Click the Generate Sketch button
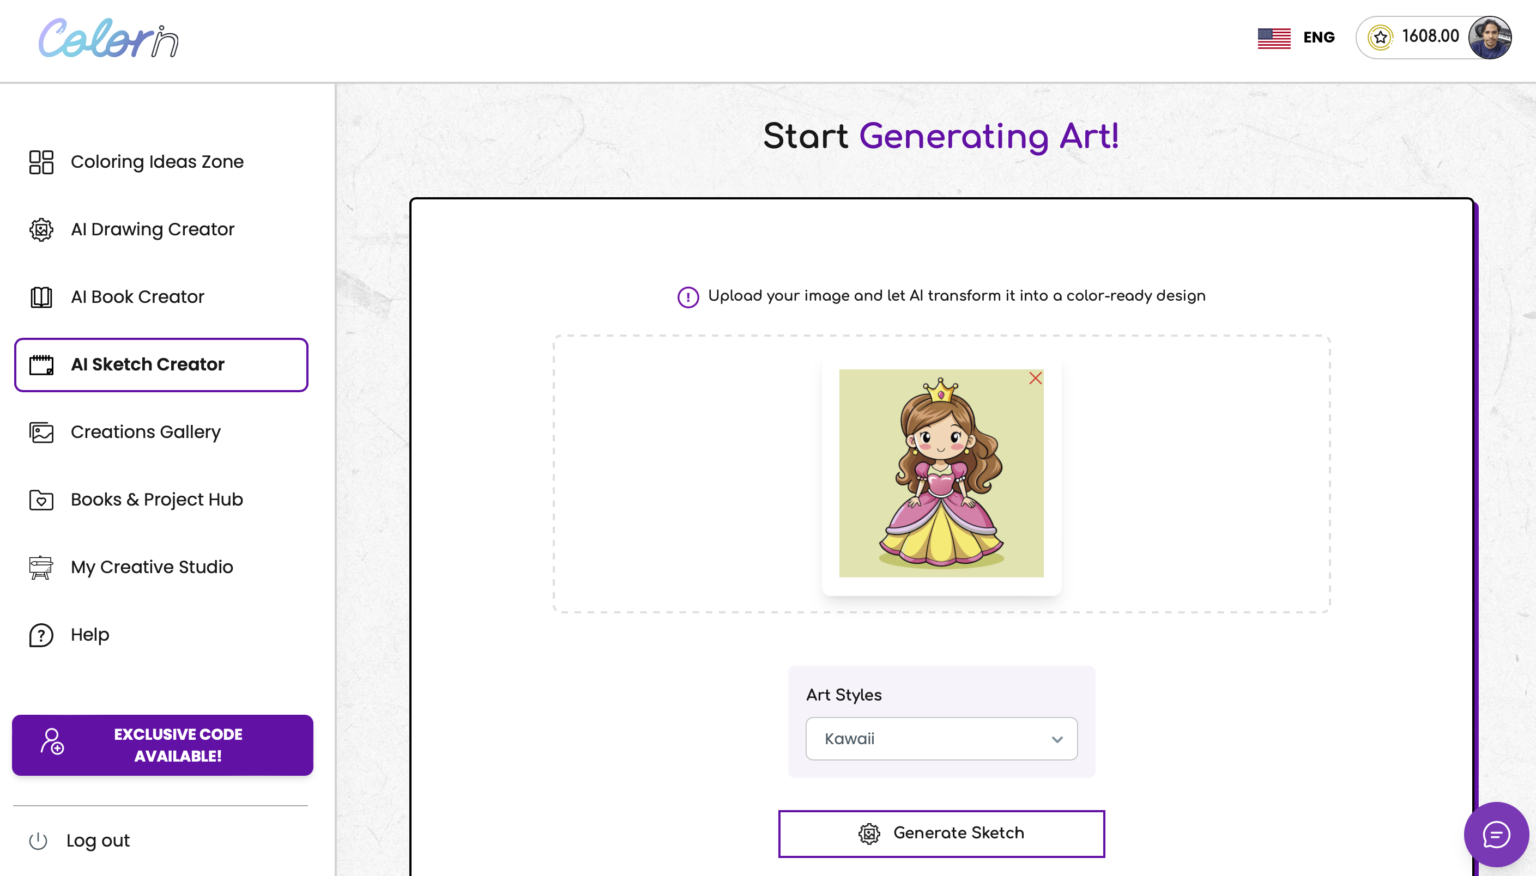Viewport: 1536px width, 876px height. coord(941,833)
